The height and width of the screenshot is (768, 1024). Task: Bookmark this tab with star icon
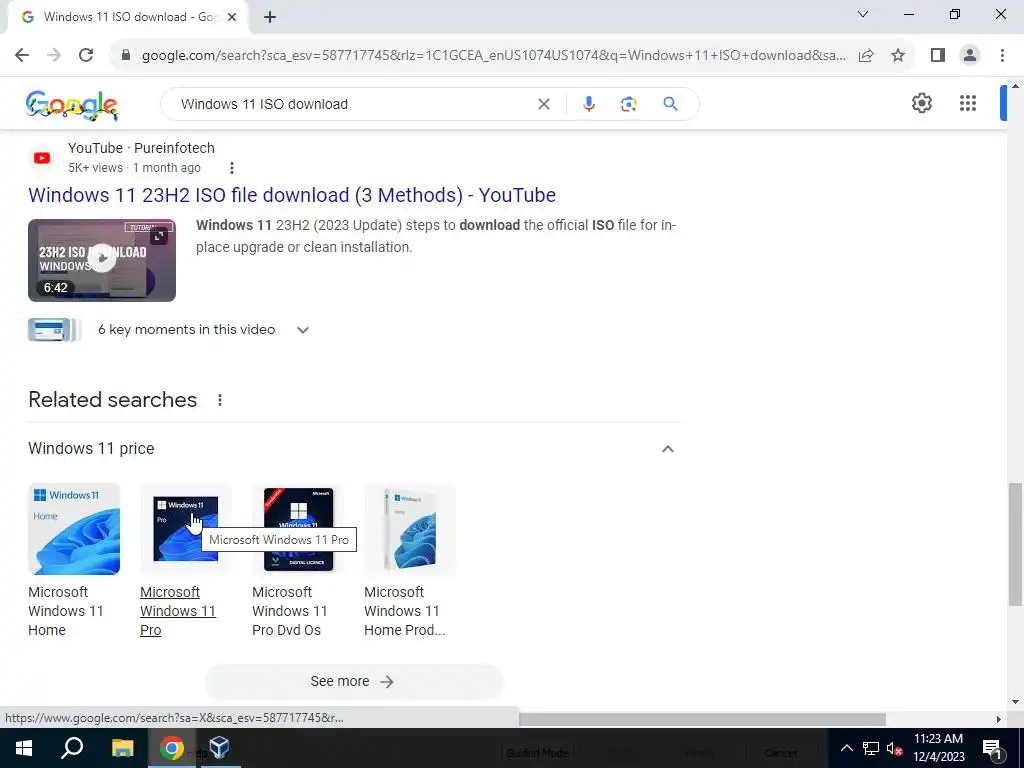click(898, 56)
